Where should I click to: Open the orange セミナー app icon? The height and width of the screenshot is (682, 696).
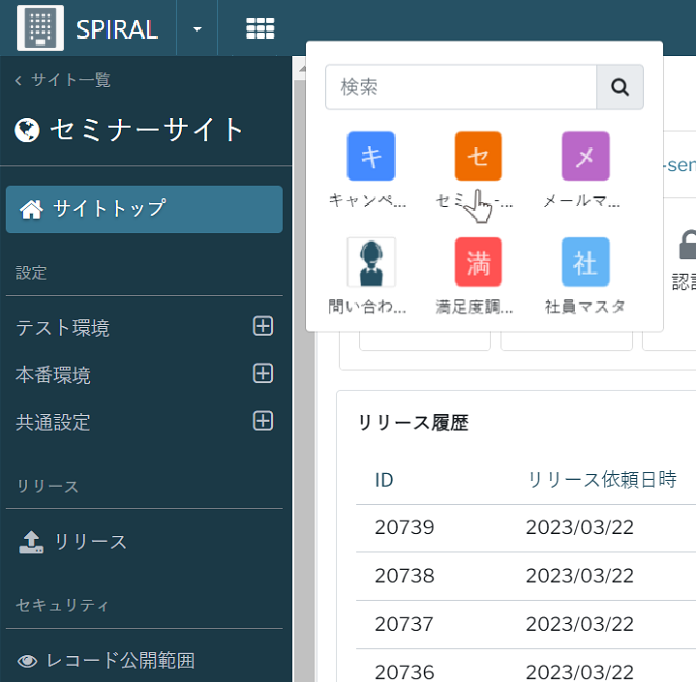click(478, 156)
